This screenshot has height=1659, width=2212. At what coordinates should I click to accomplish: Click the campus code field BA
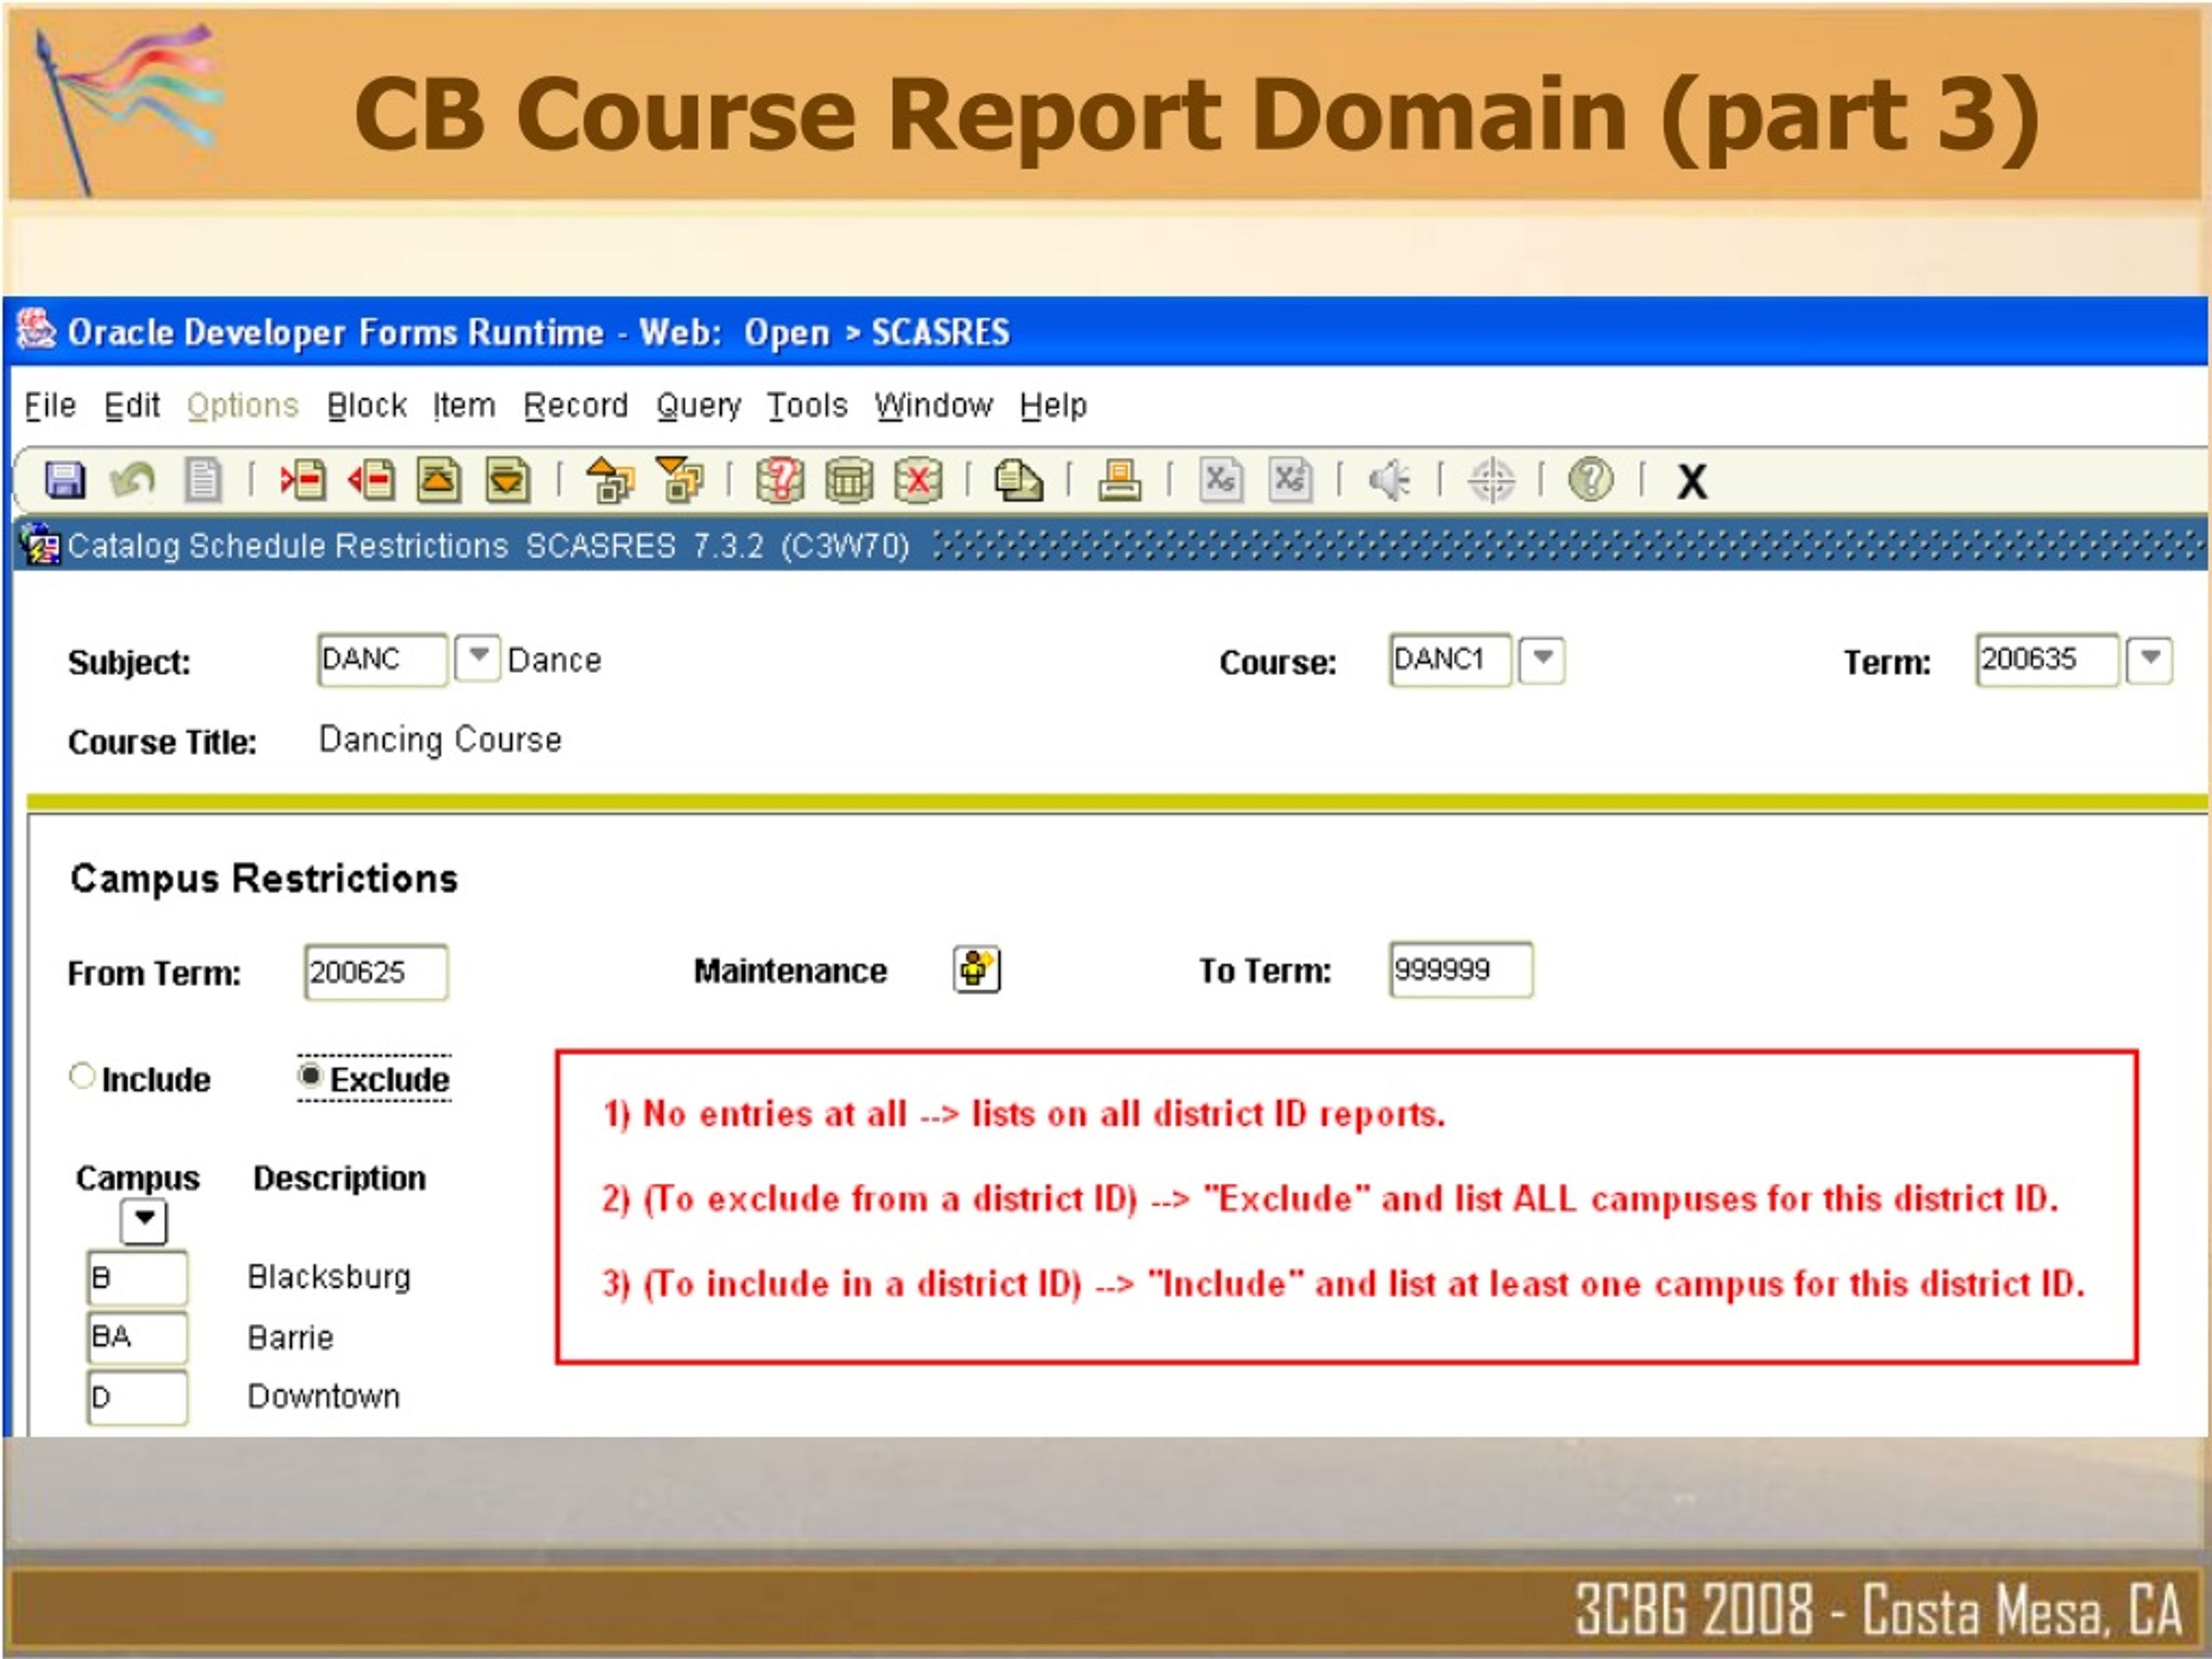[138, 1338]
